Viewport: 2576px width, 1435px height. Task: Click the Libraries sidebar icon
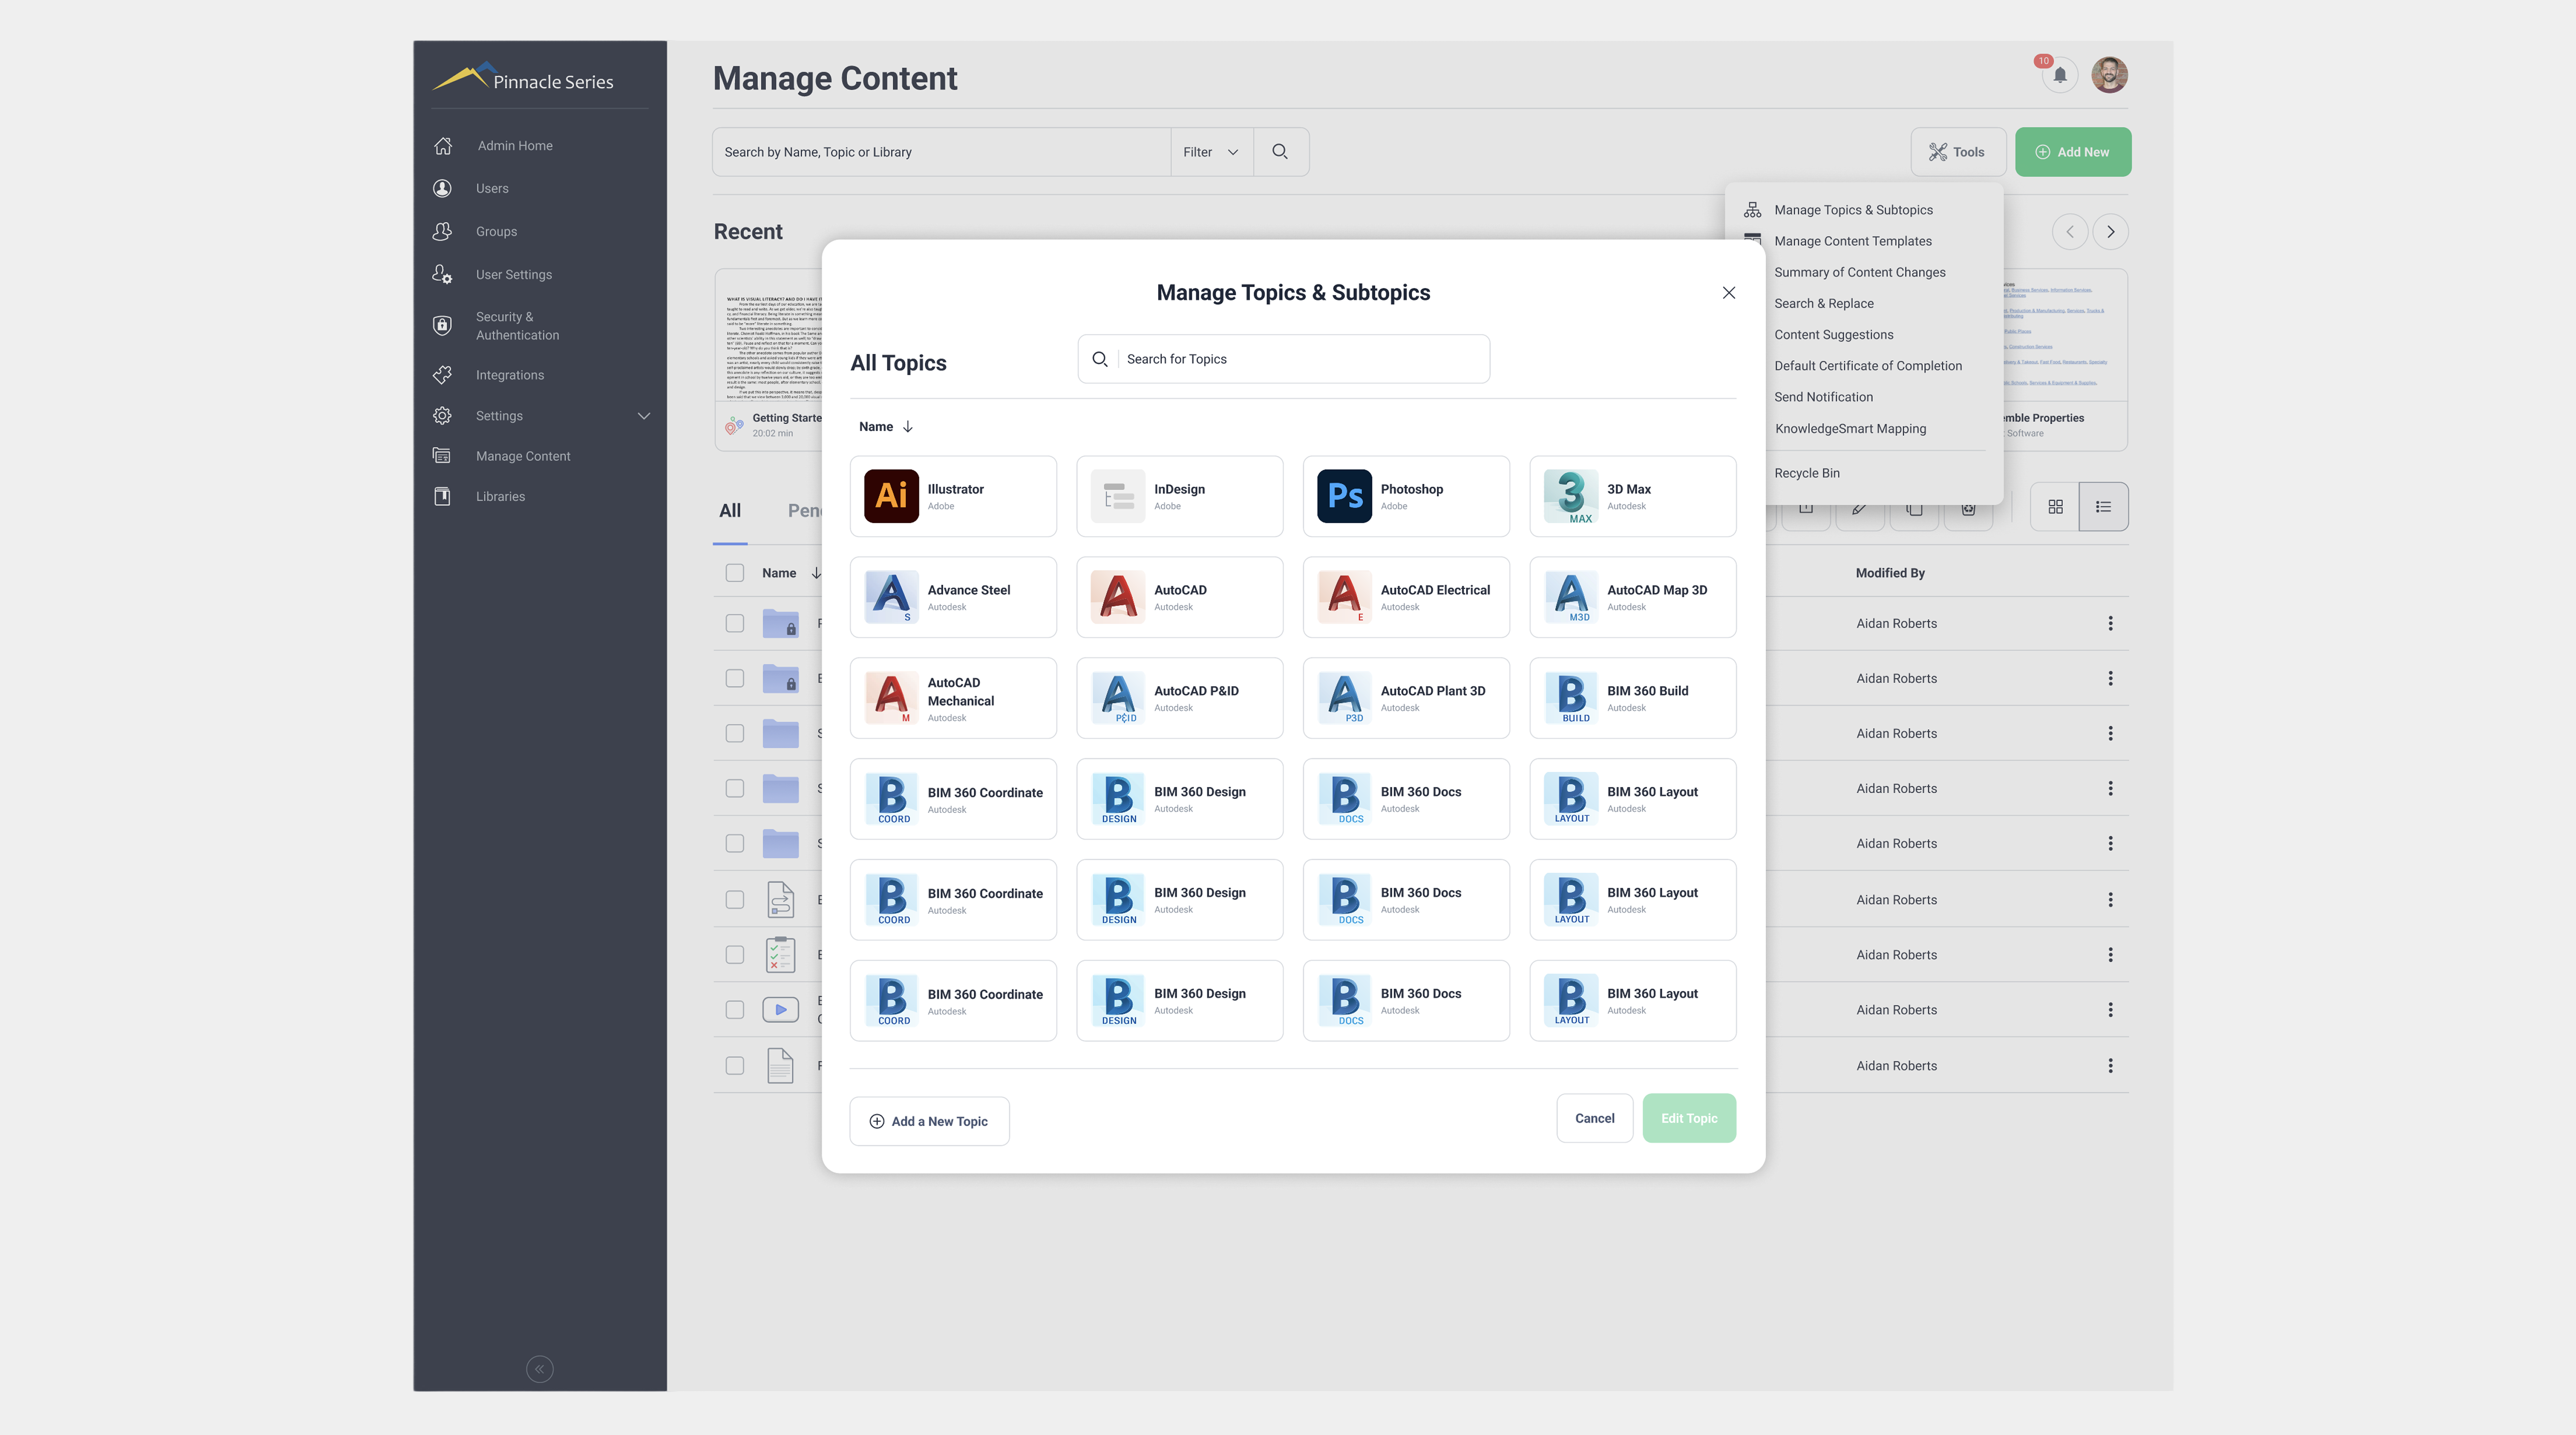pyautogui.click(x=442, y=496)
